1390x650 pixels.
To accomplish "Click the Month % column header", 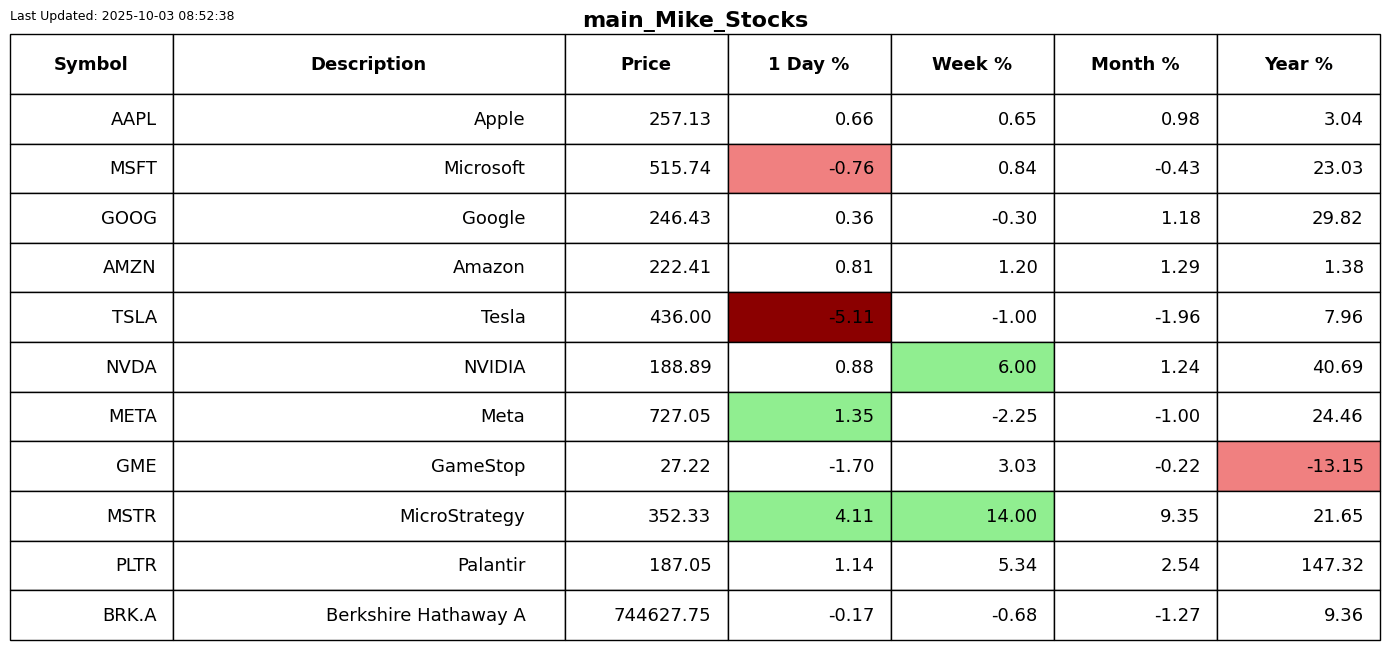I will coord(1135,64).
